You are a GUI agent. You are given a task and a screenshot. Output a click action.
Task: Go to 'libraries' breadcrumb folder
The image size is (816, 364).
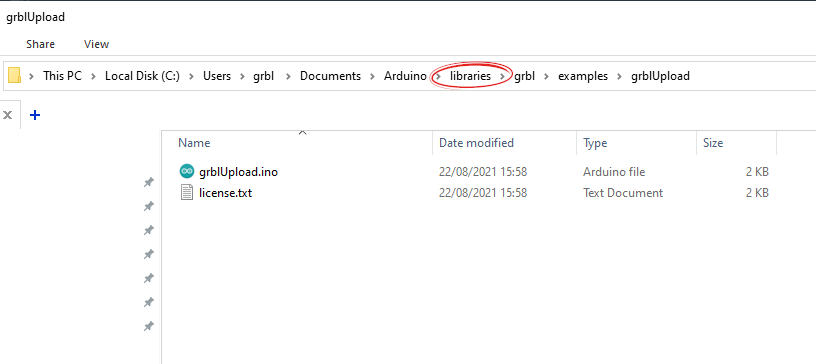470,76
